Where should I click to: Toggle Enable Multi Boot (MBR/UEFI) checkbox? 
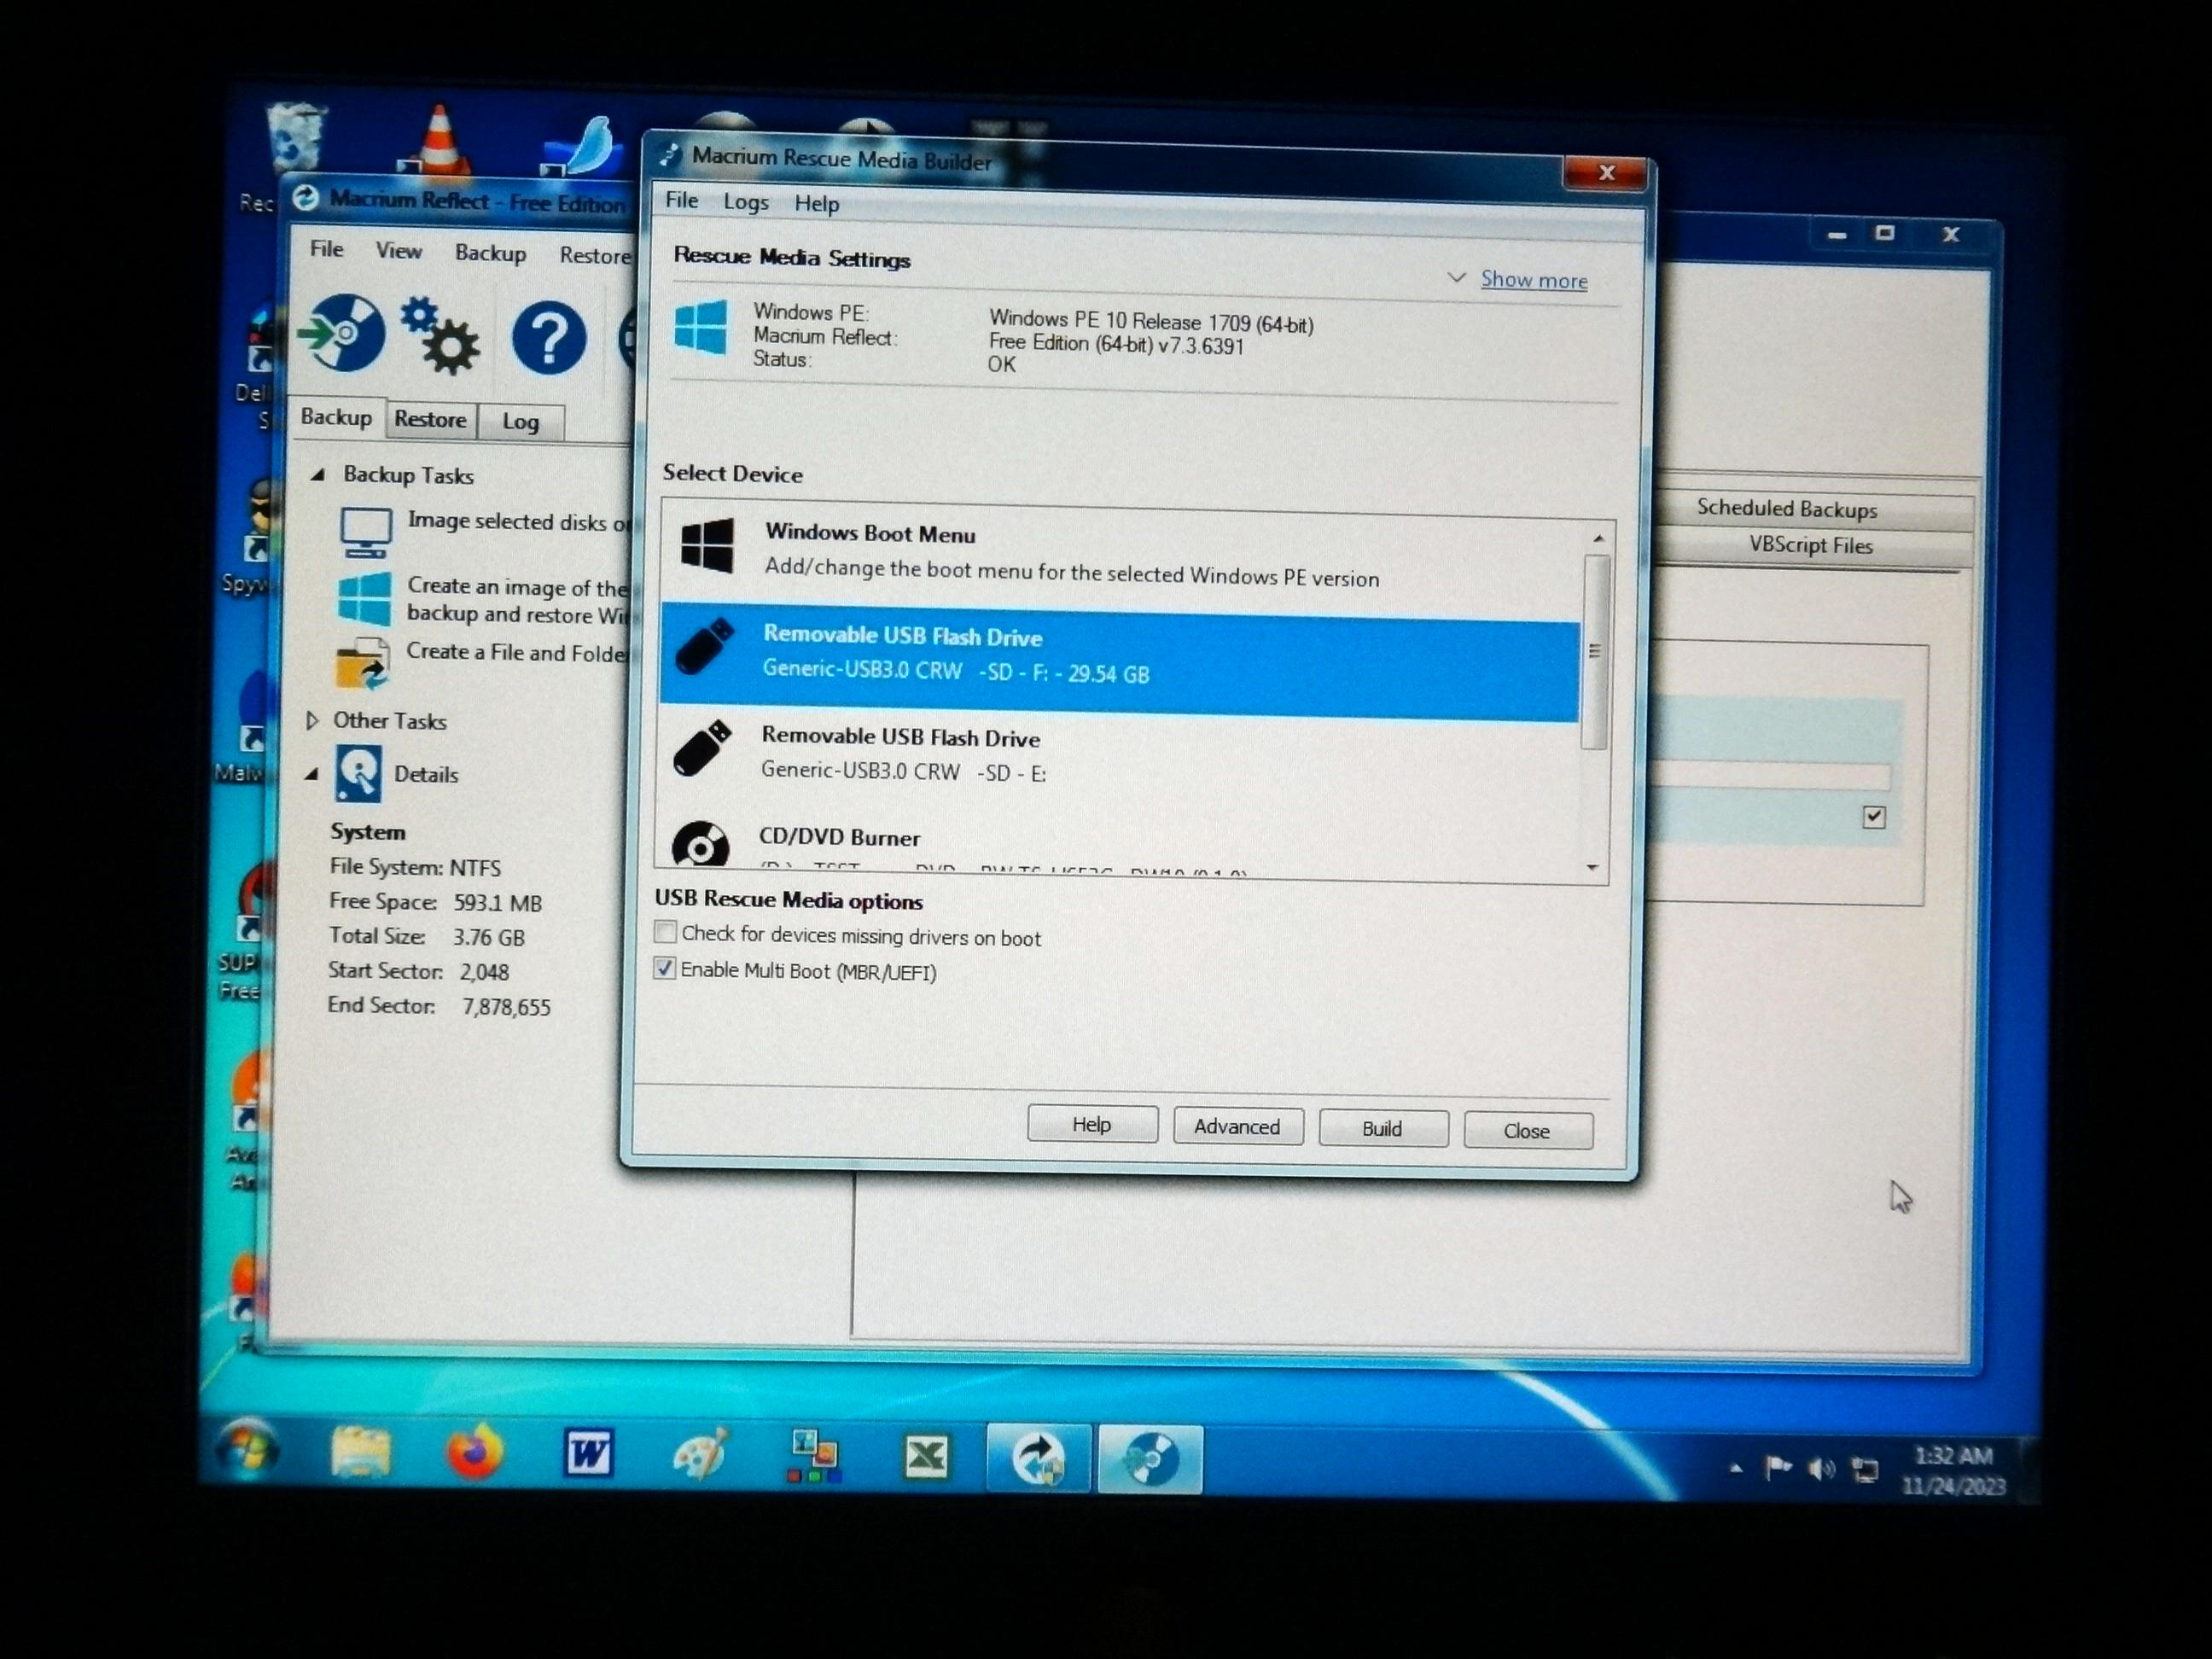(x=664, y=968)
